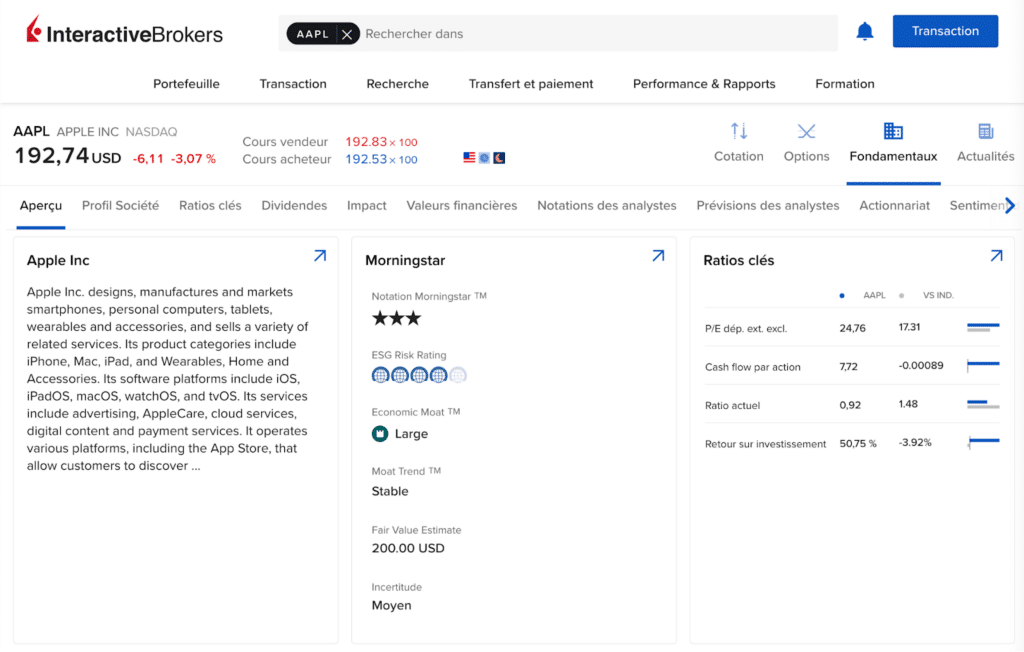Click the moon overnight session icon
The height and width of the screenshot is (652, 1024).
coord(499,157)
